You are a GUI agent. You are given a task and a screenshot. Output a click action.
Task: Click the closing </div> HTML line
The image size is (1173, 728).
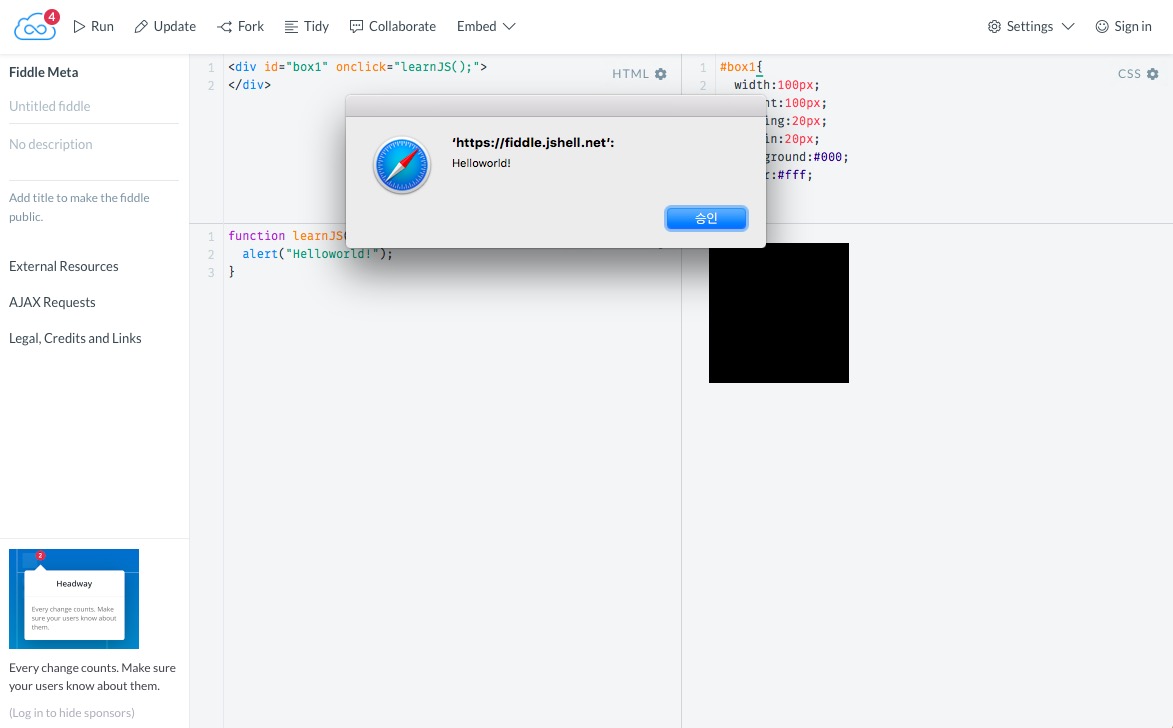[x=250, y=85]
